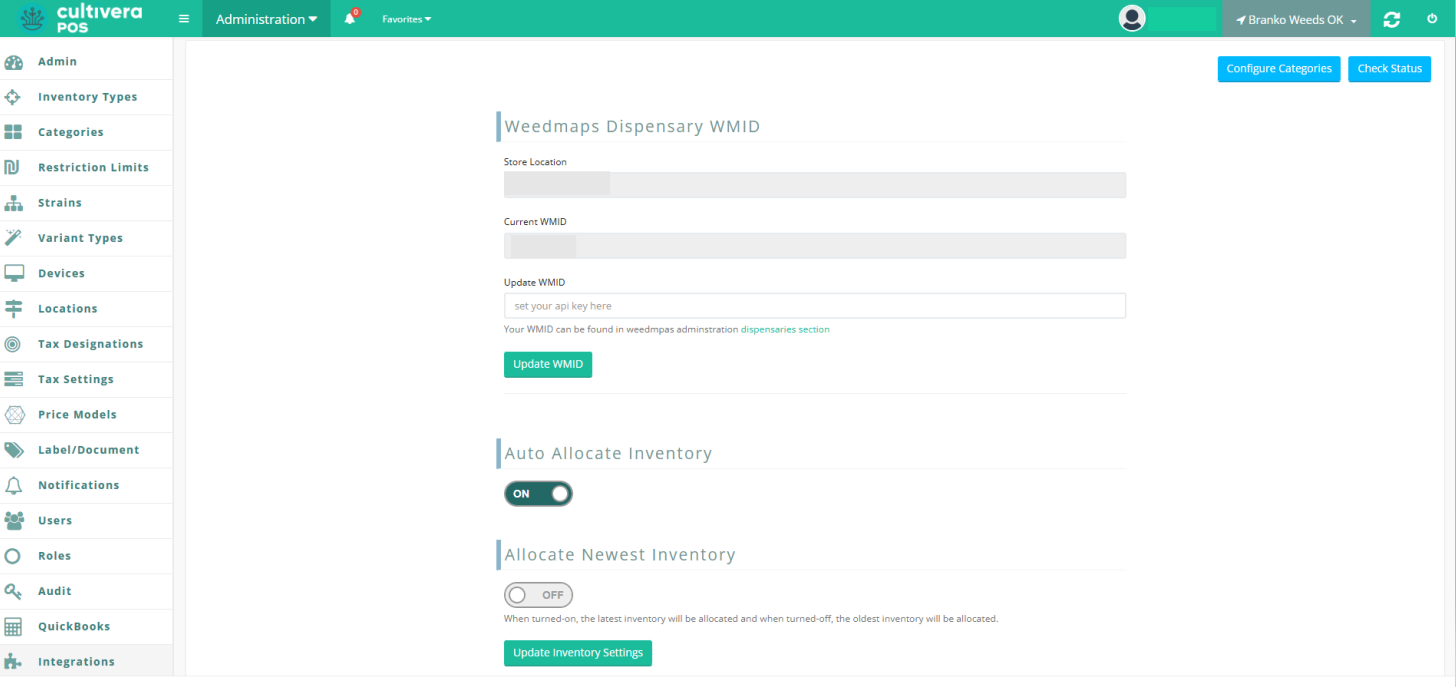Toggle the hamburger menu icon

tap(184, 19)
